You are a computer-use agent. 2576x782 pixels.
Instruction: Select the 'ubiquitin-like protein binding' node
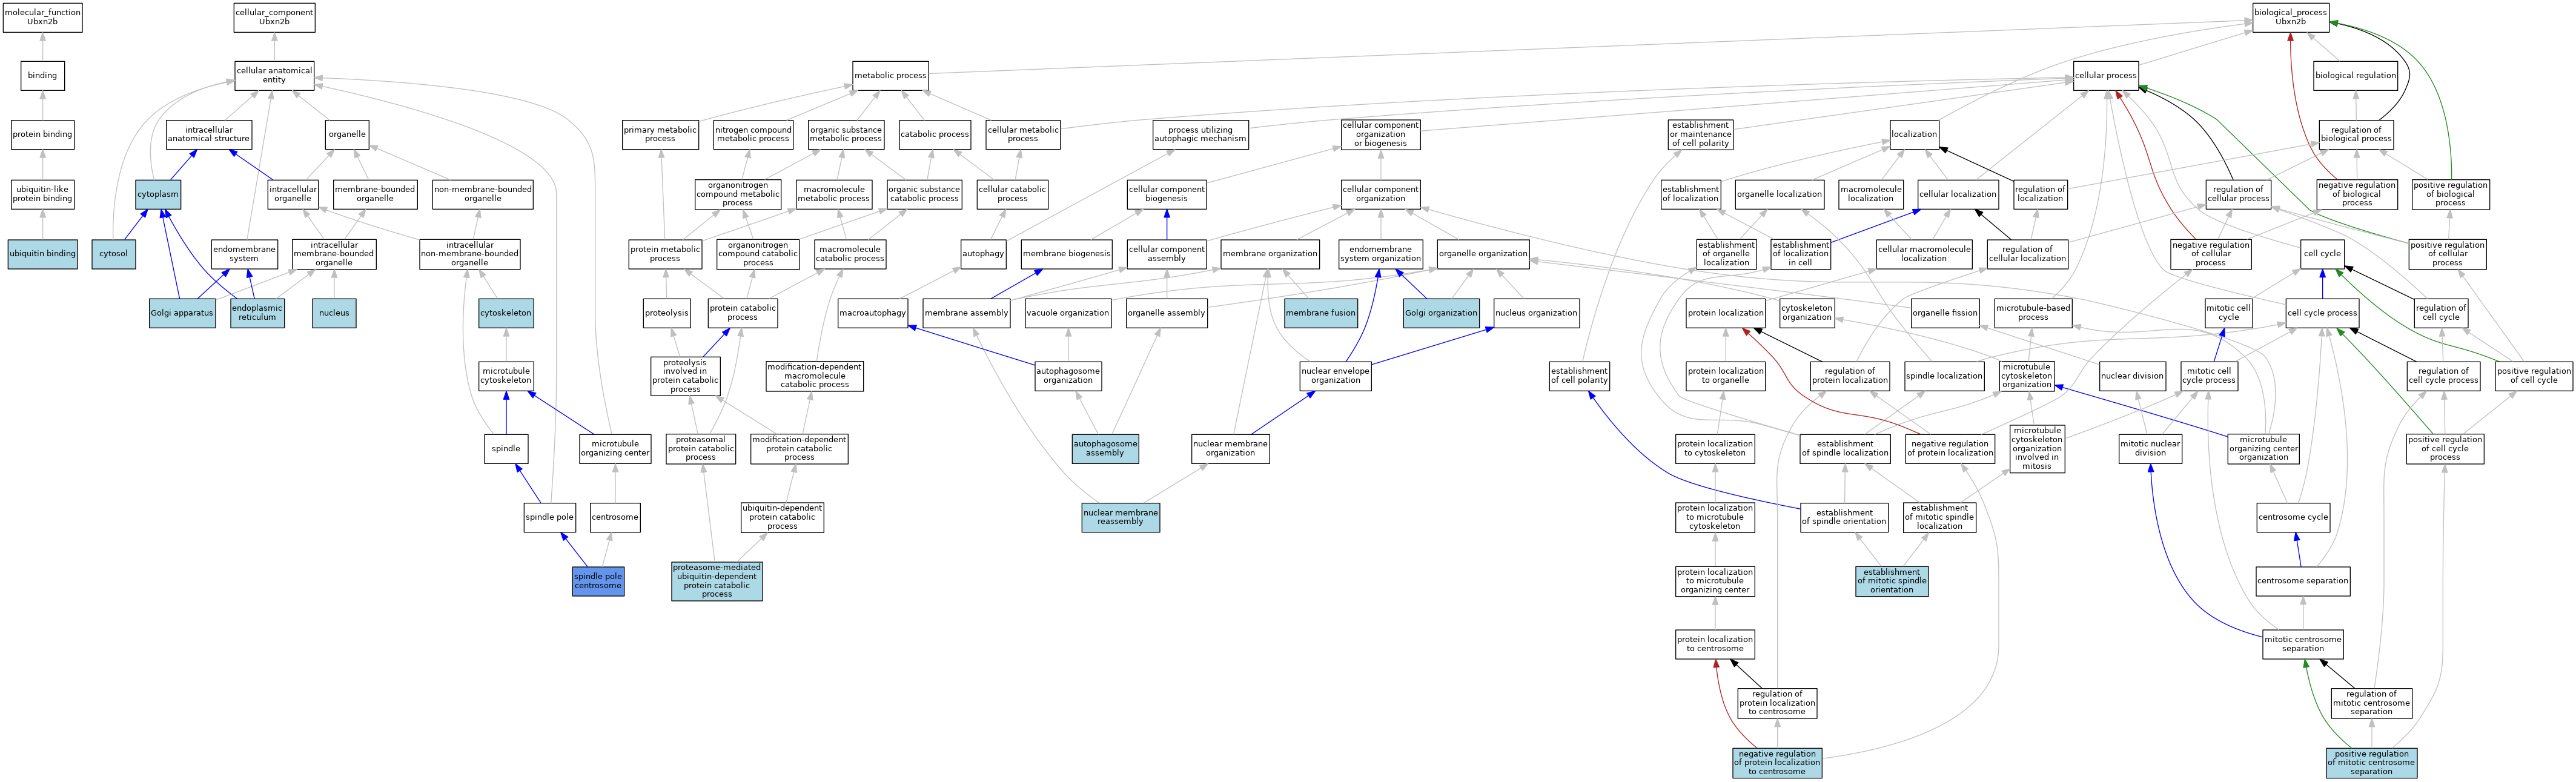pos(43,194)
